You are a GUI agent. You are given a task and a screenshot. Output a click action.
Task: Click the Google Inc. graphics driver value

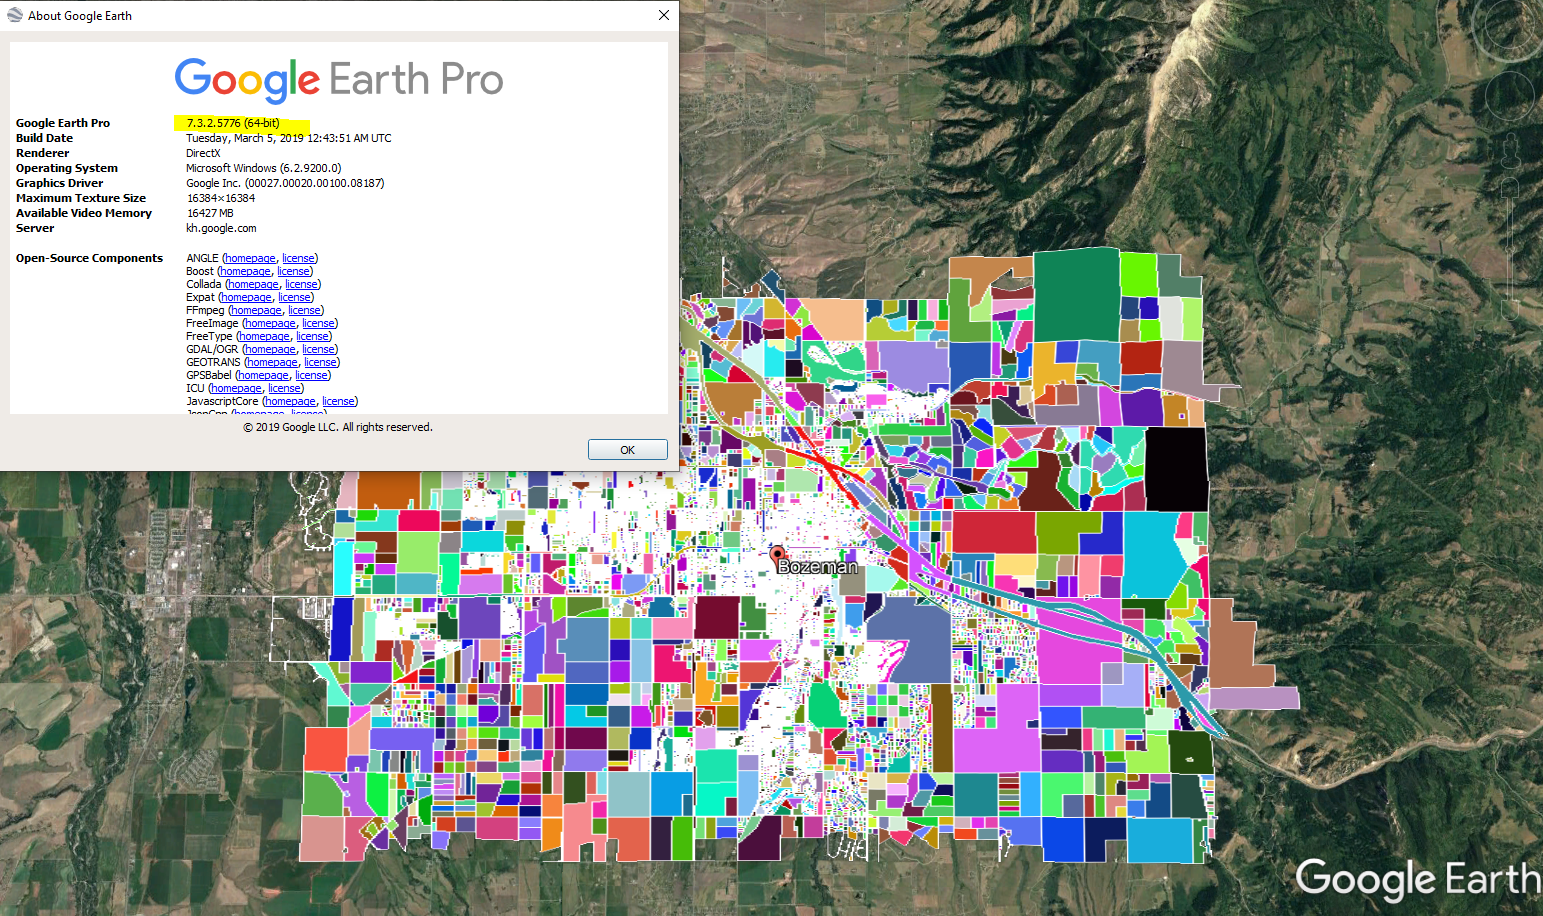pos(285,183)
